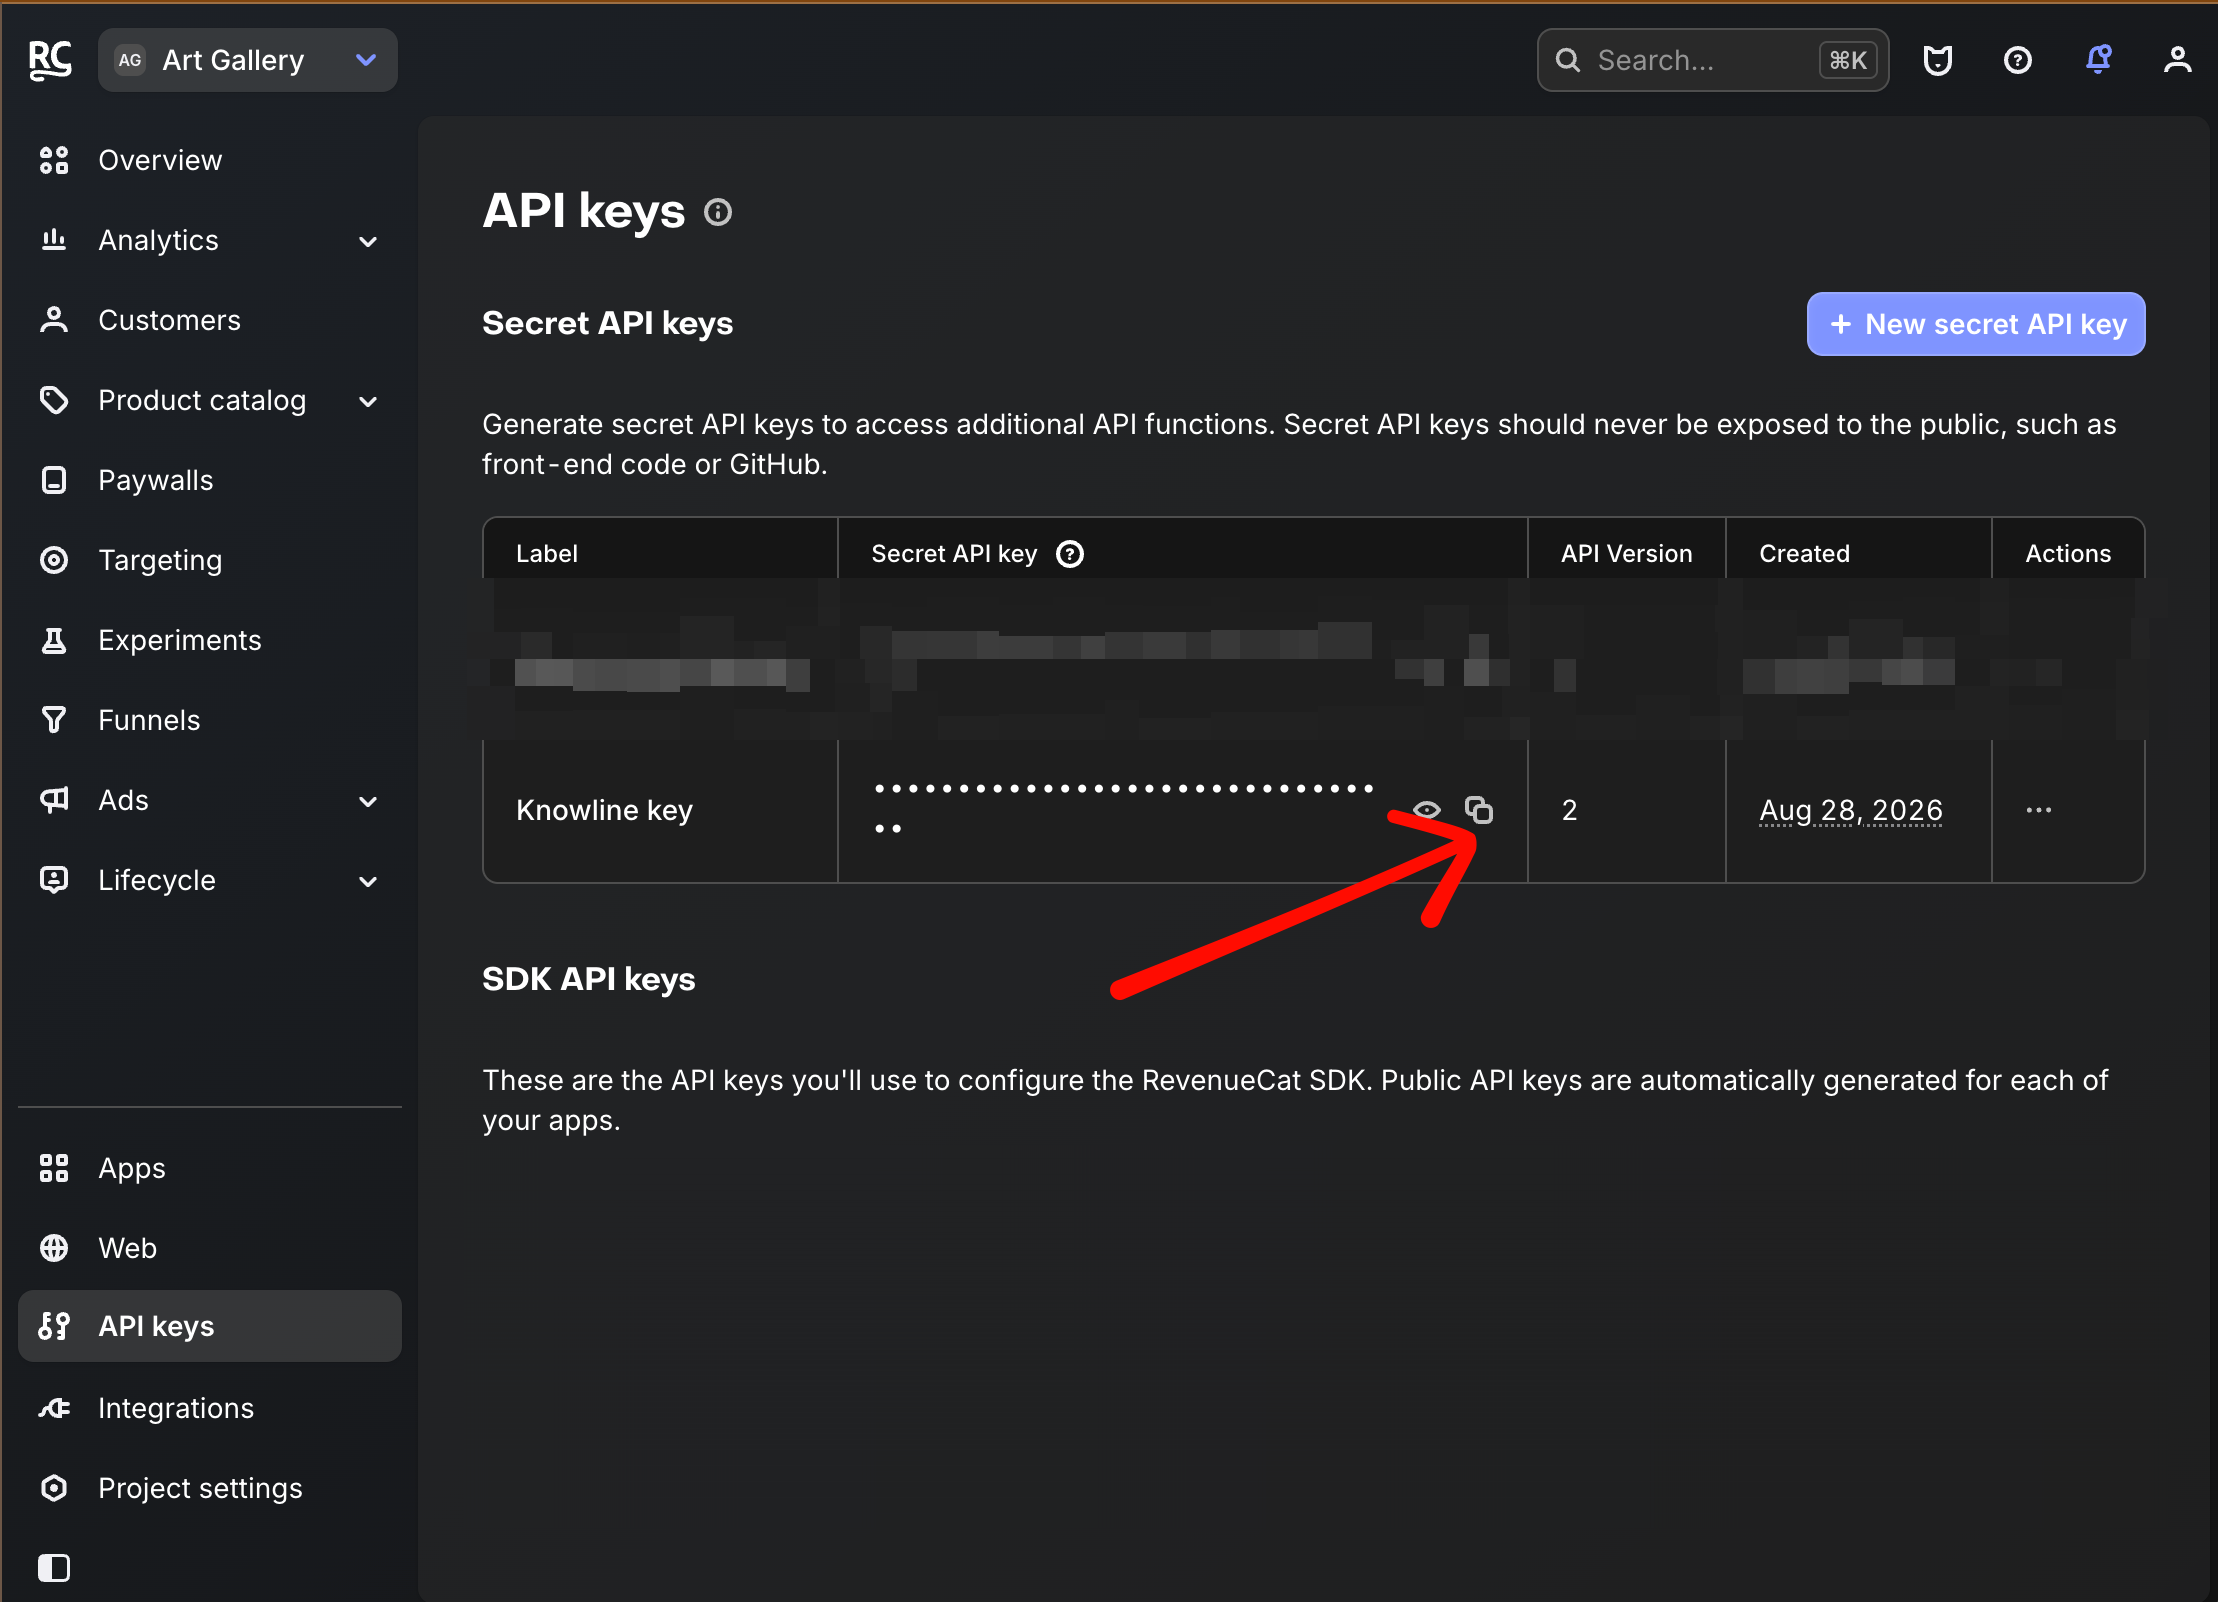Click the help icon next to Secret API key header
The image size is (2218, 1602).
click(x=1070, y=553)
